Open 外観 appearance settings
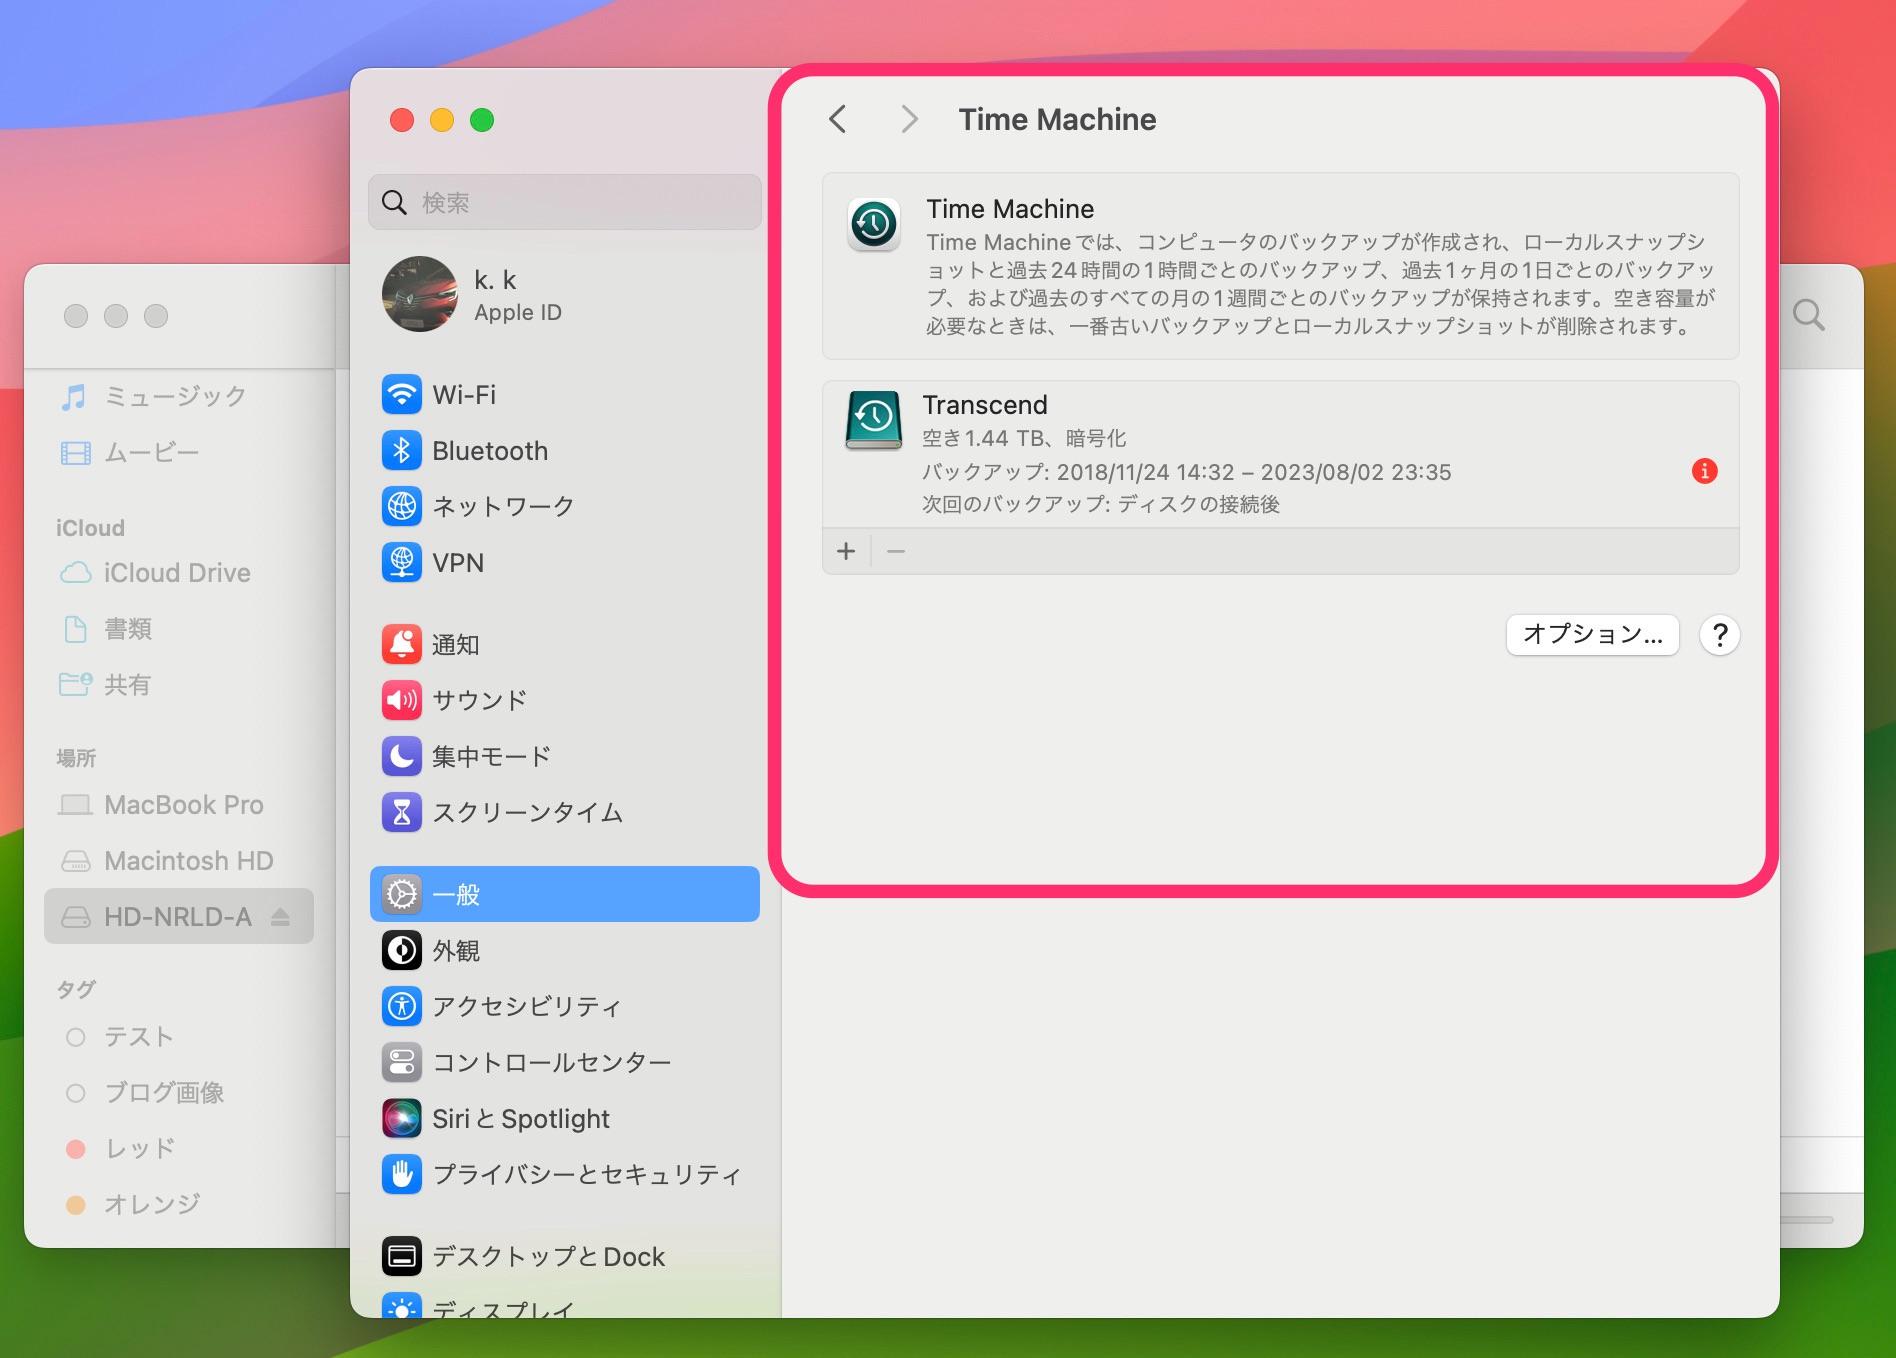The width and height of the screenshot is (1896, 1358). [x=564, y=951]
